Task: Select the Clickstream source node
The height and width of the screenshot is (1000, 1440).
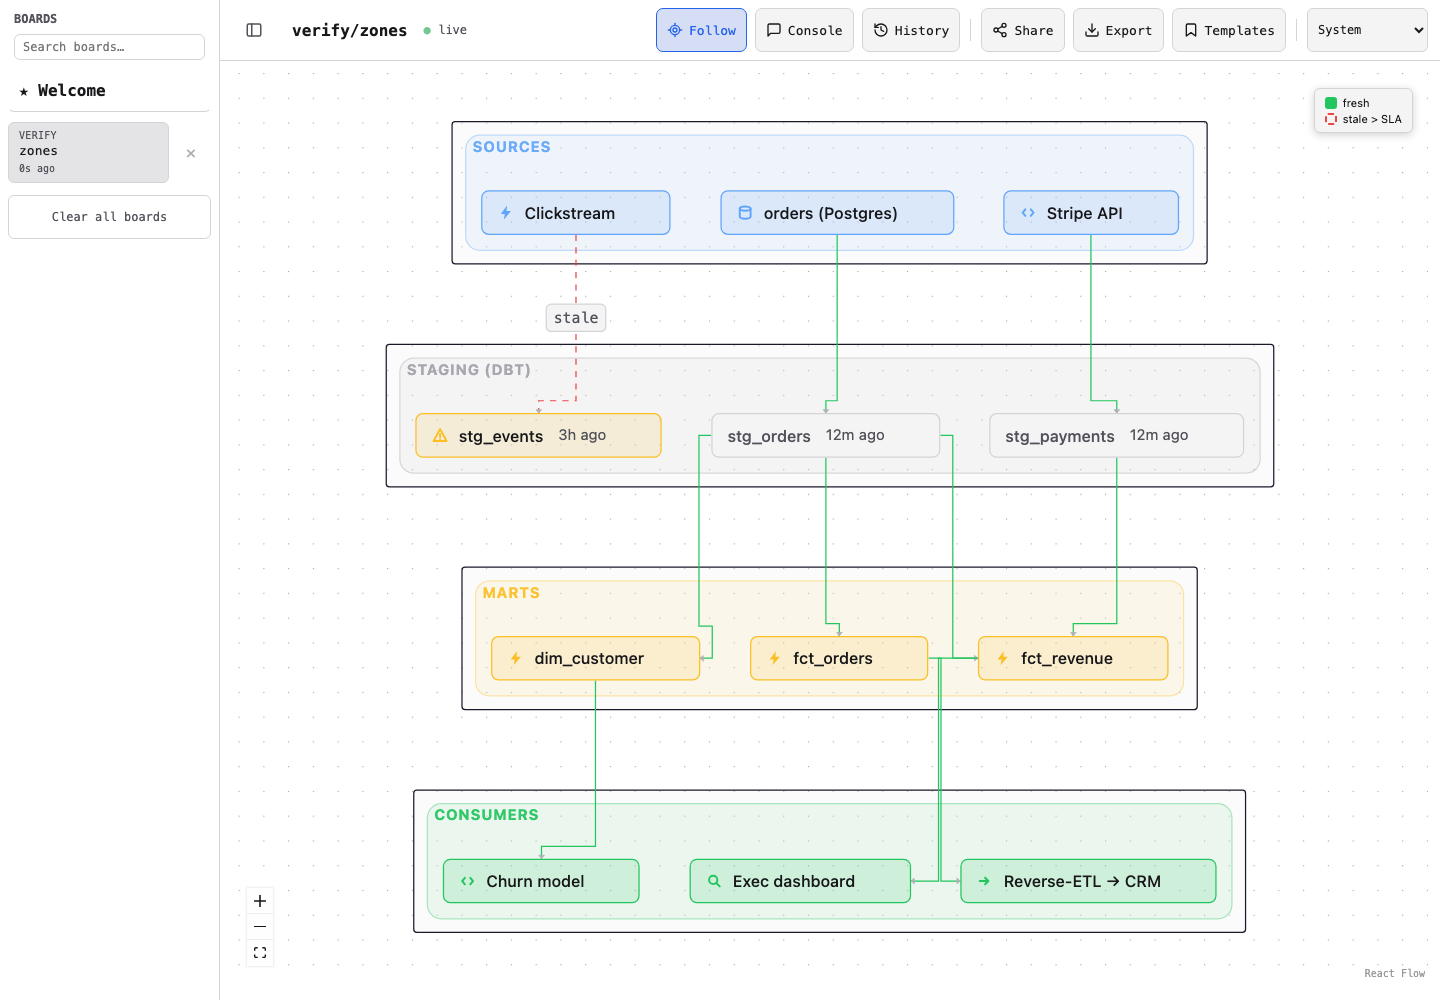Action: [576, 213]
